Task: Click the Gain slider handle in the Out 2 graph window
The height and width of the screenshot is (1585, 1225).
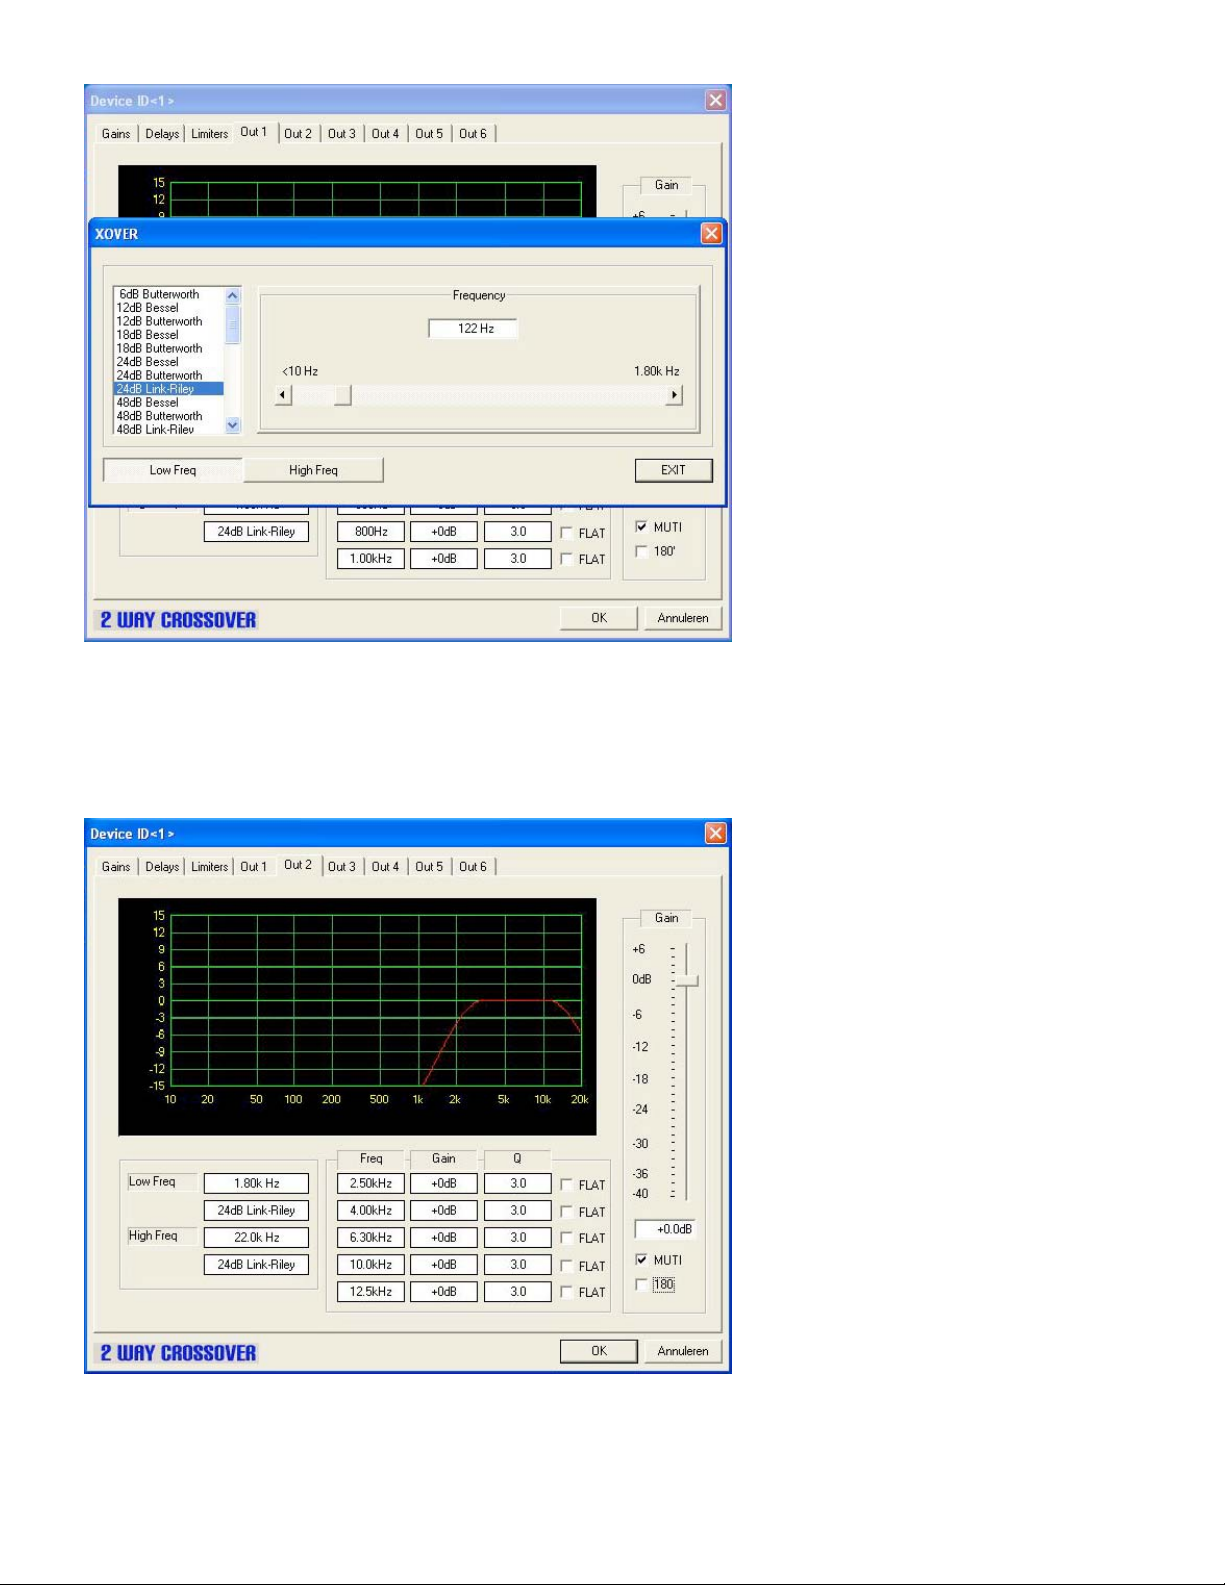Action: click(x=686, y=981)
